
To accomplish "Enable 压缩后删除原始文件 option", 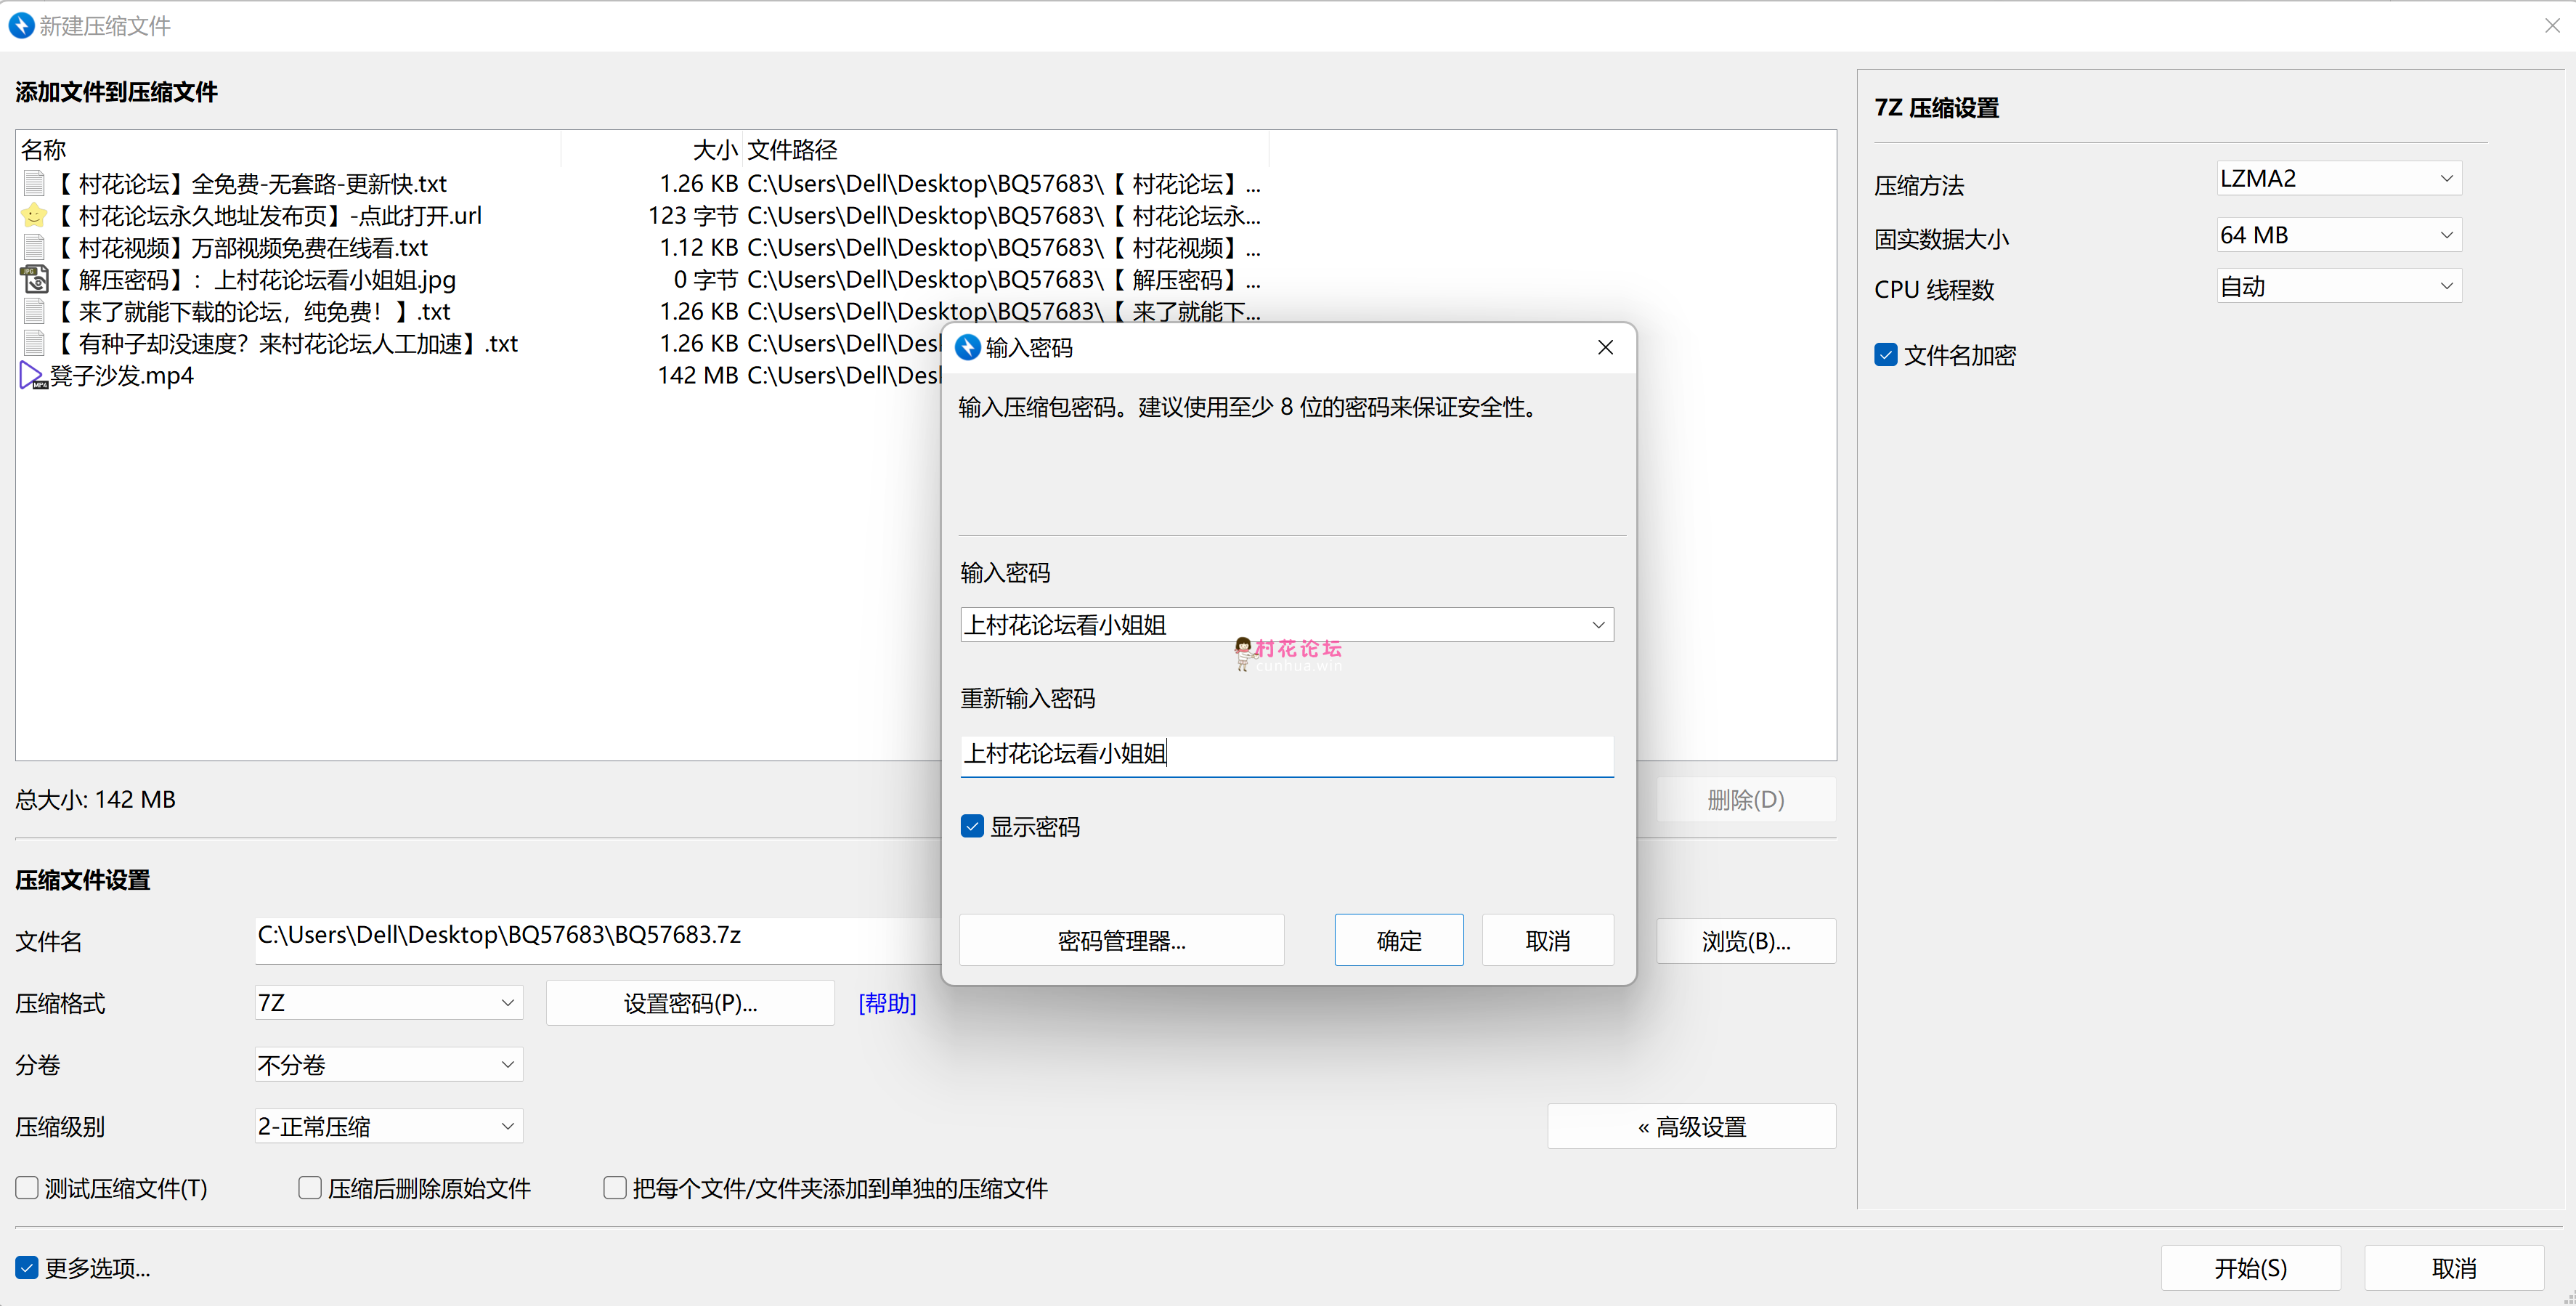I will pyautogui.click(x=310, y=1187).
